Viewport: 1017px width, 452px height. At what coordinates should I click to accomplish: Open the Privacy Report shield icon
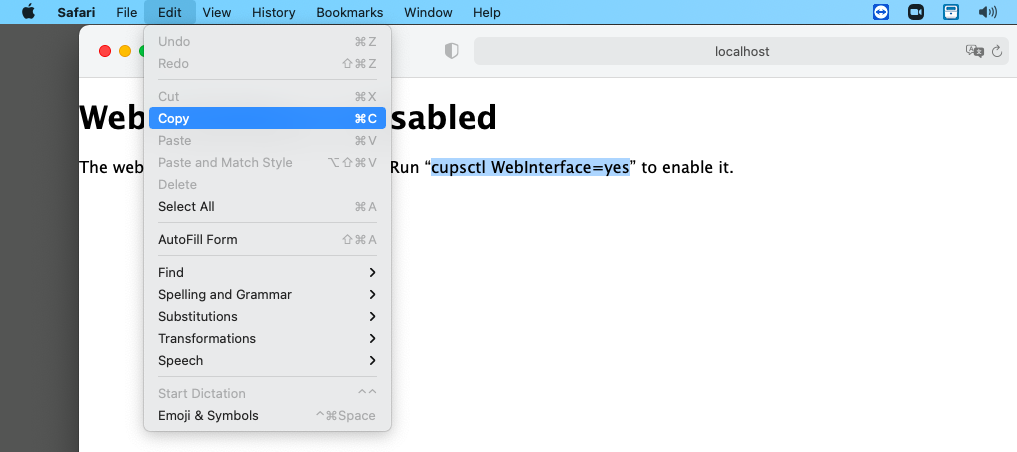coord(451,51)
